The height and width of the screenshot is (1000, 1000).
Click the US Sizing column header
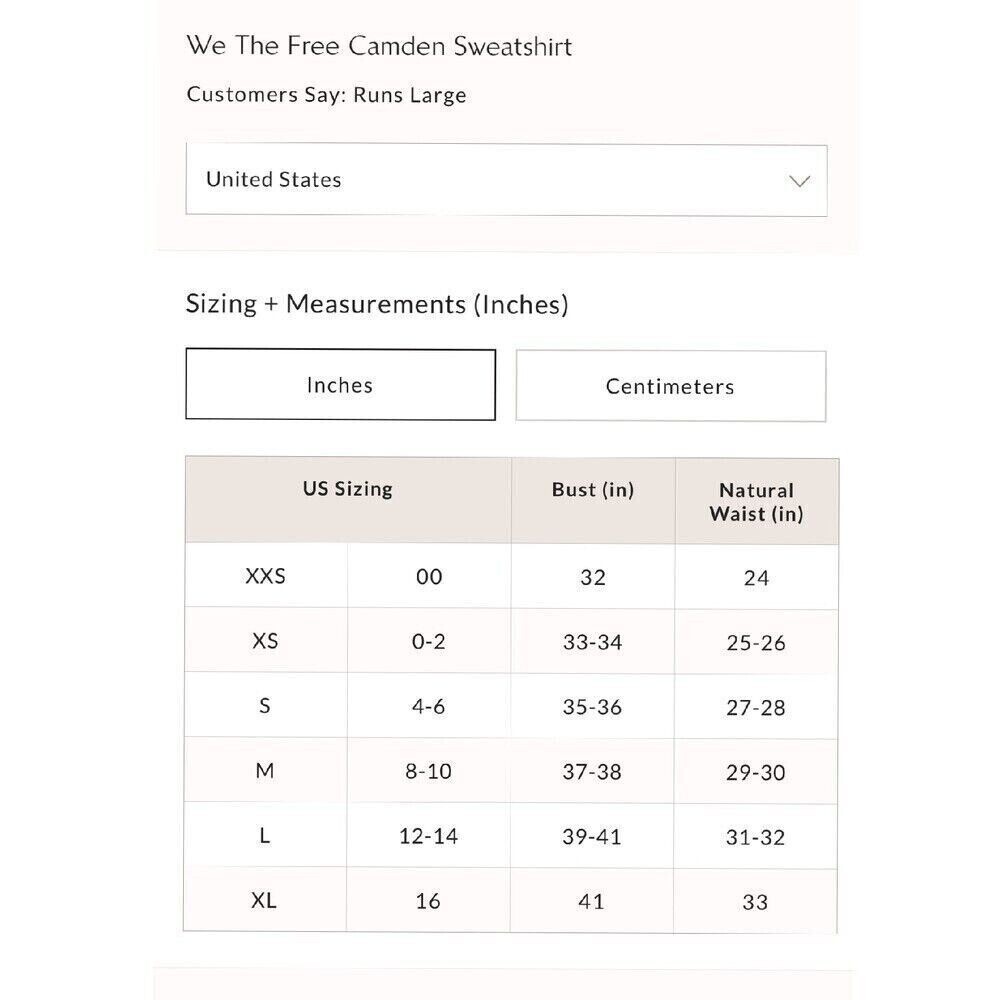[x=347, y=489]
